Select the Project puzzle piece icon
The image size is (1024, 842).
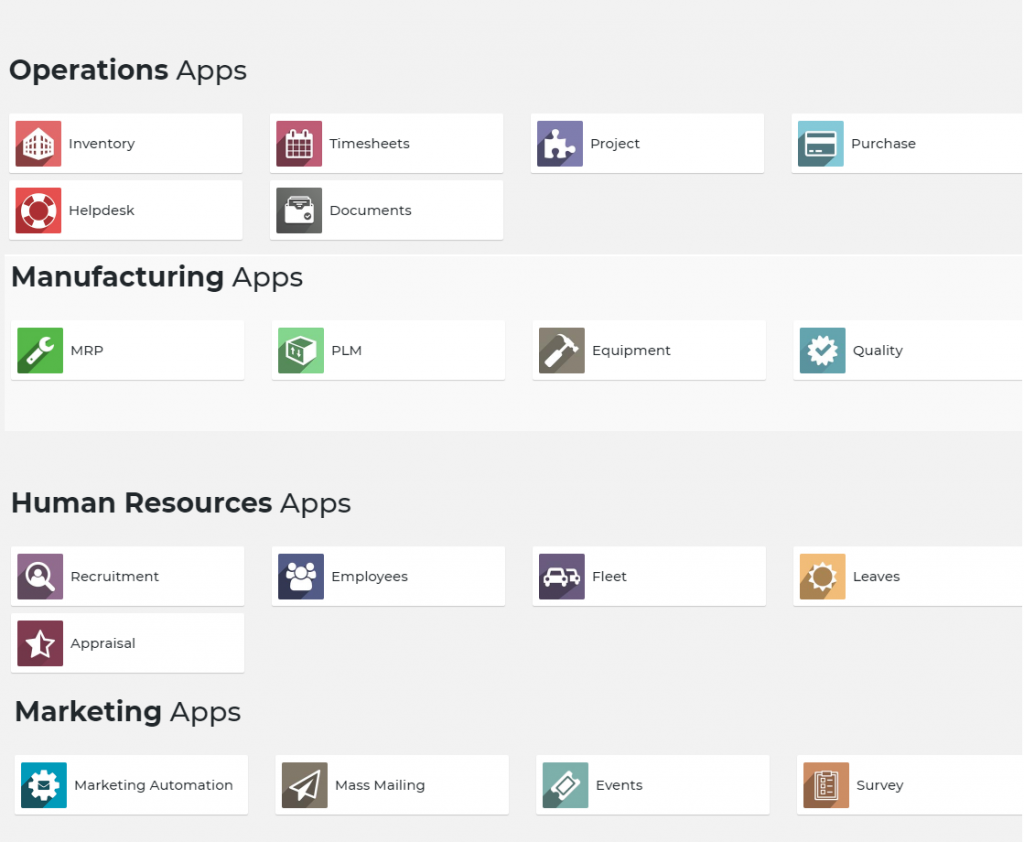[560, 144]
